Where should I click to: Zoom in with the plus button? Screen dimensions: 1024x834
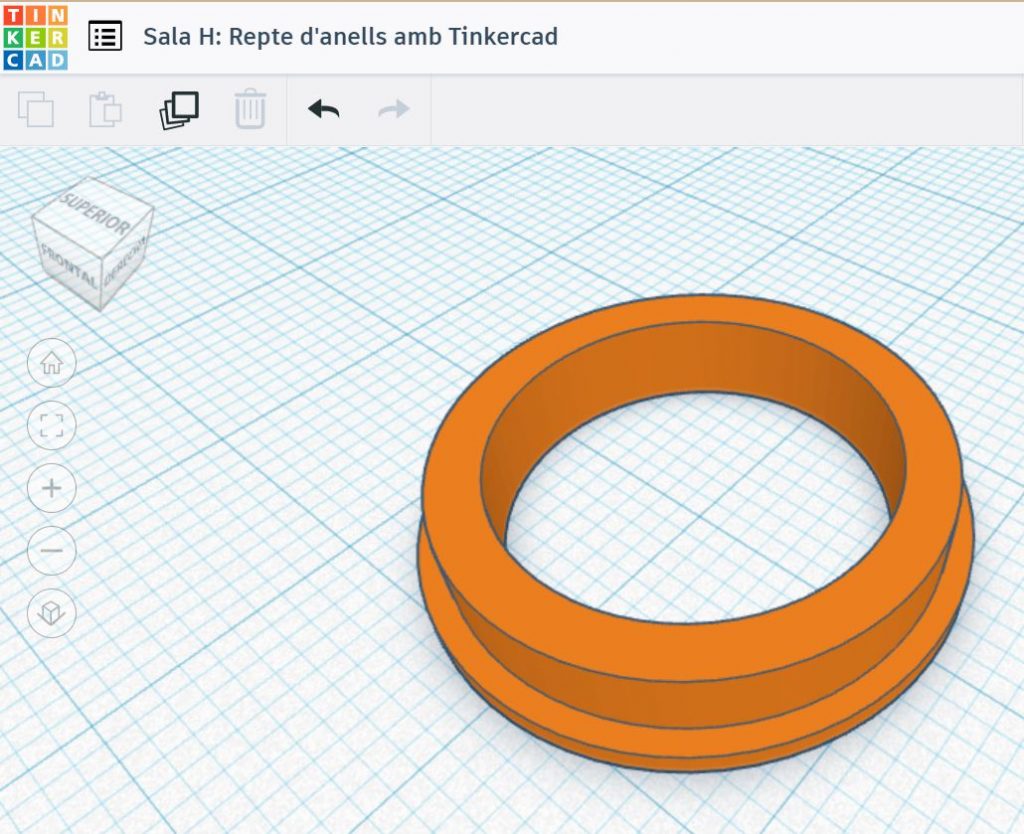(52, 488)
